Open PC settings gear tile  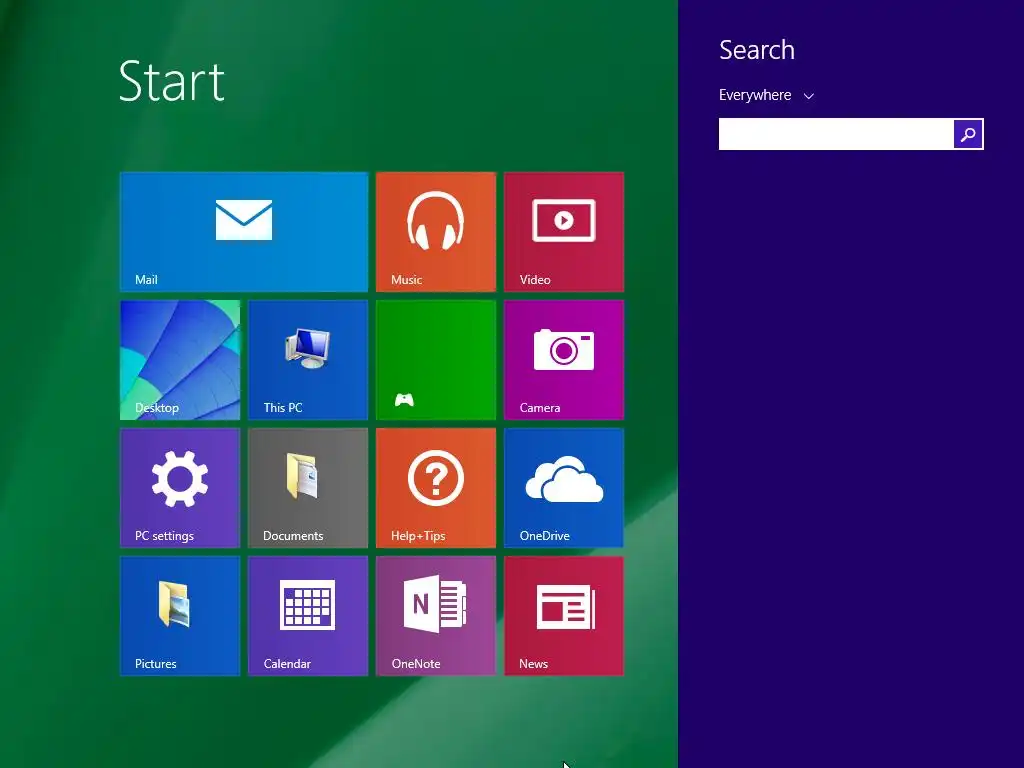coord(180,488)
